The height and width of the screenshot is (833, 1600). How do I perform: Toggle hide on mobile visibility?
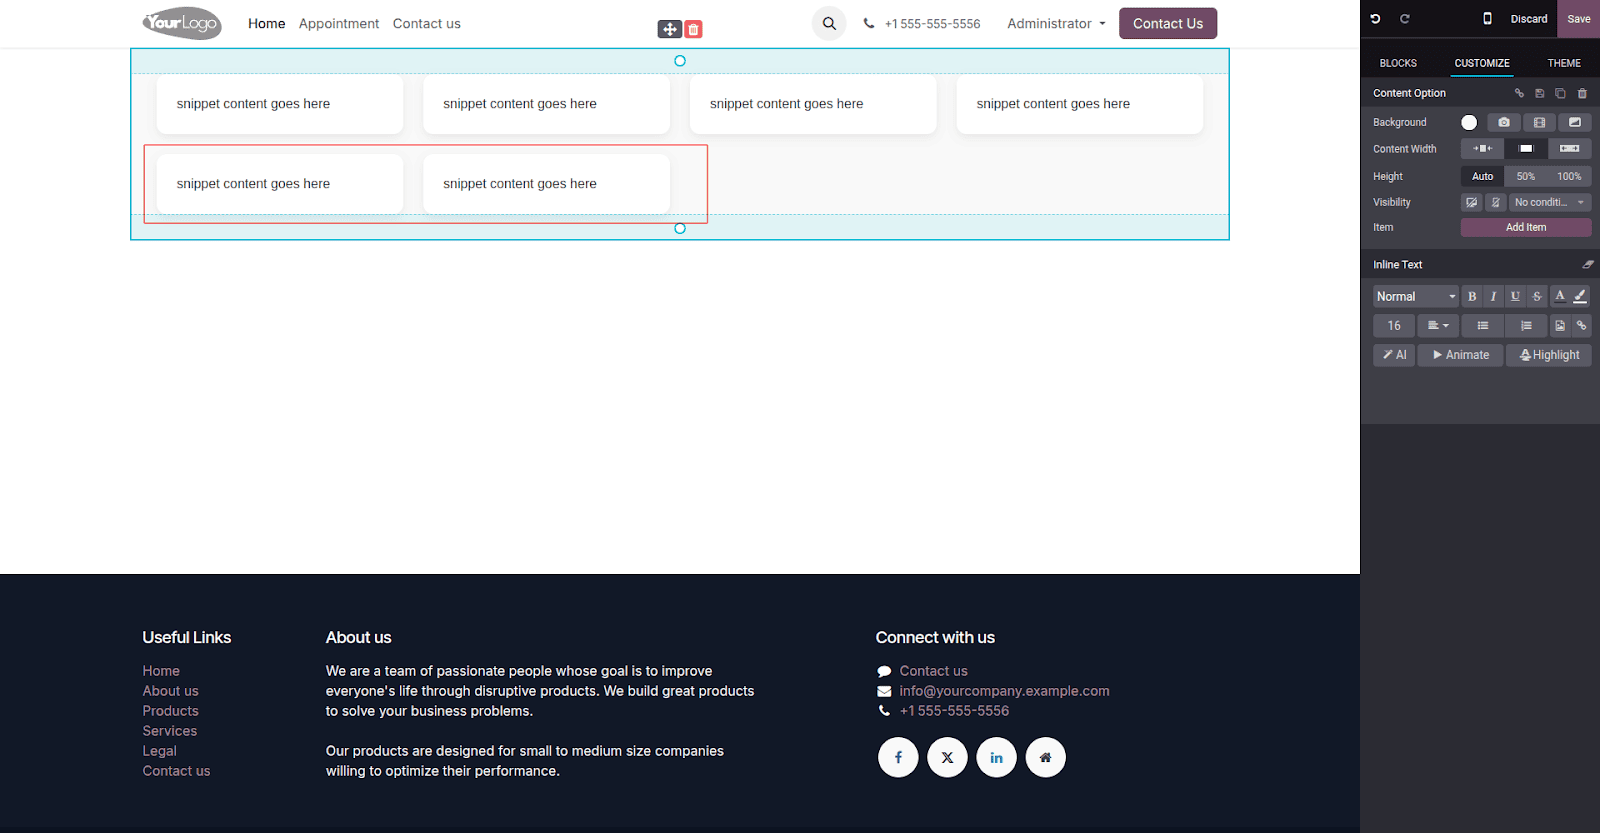click(x=1496, y=202)
